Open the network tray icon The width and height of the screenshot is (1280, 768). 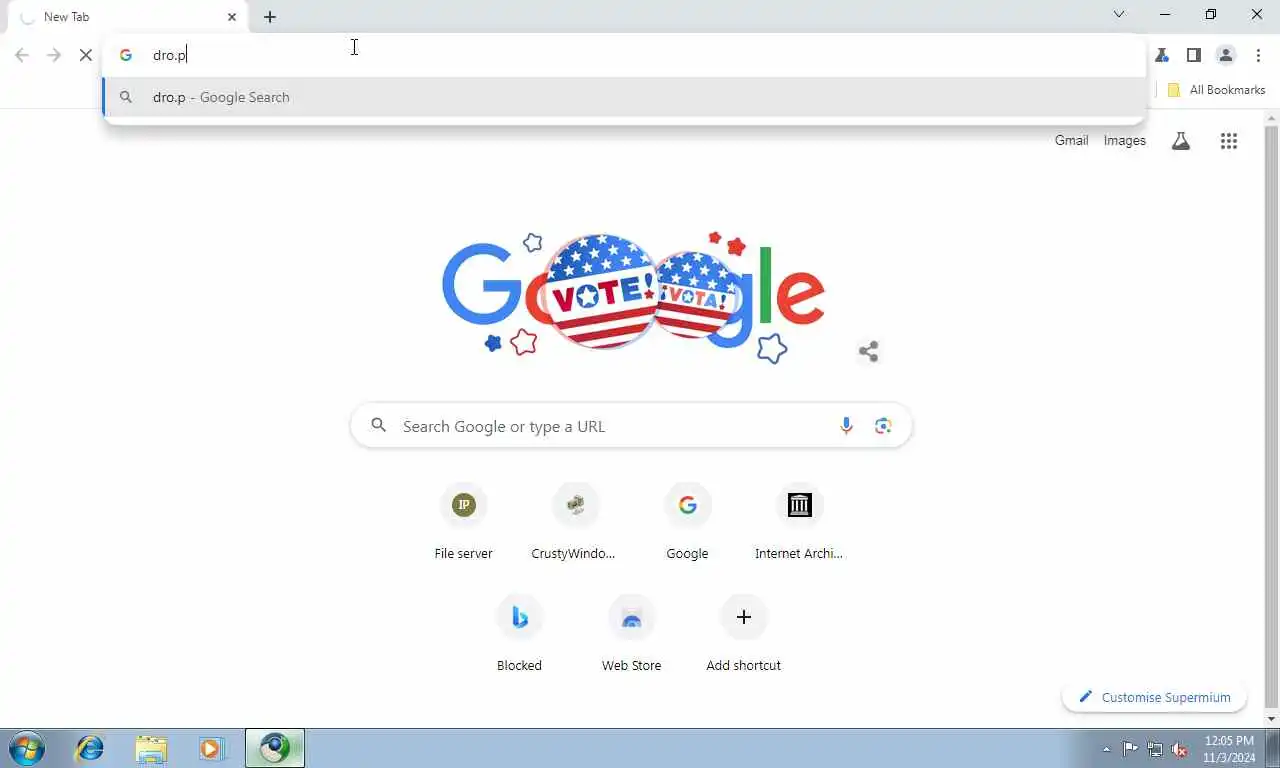click(1155, 749)
